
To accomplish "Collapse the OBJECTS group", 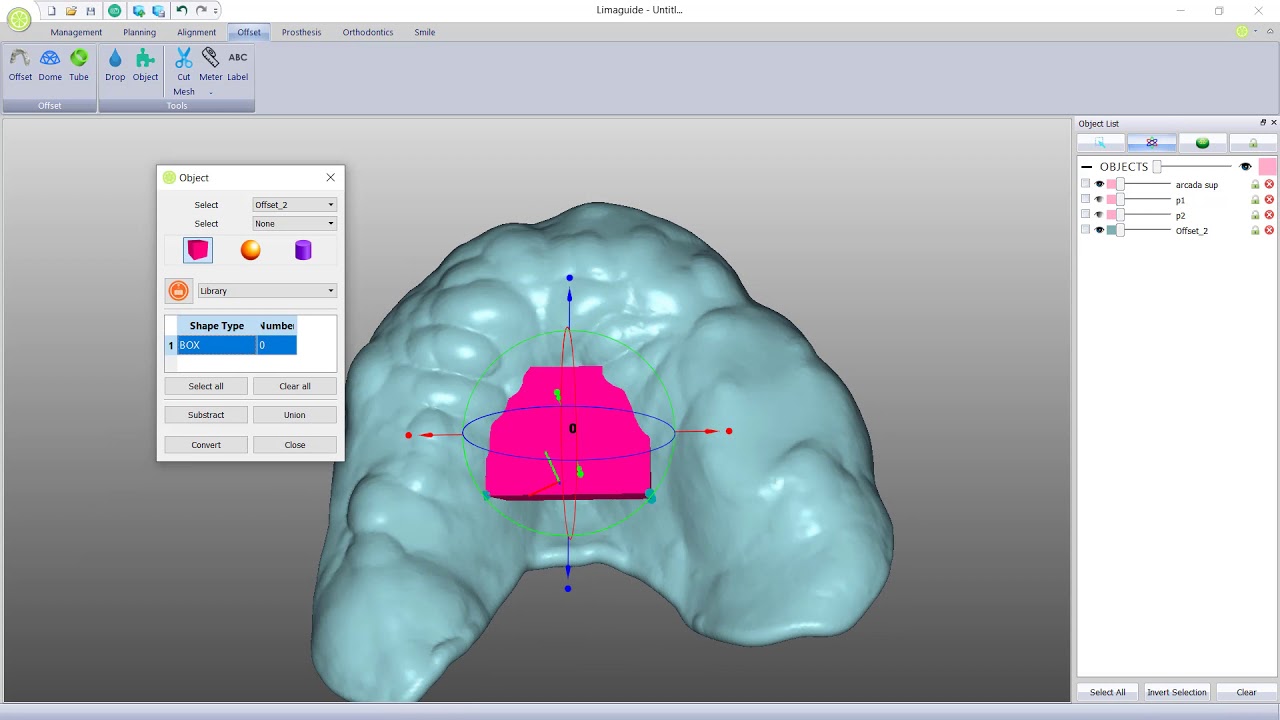I will [x=1087, y=167].
